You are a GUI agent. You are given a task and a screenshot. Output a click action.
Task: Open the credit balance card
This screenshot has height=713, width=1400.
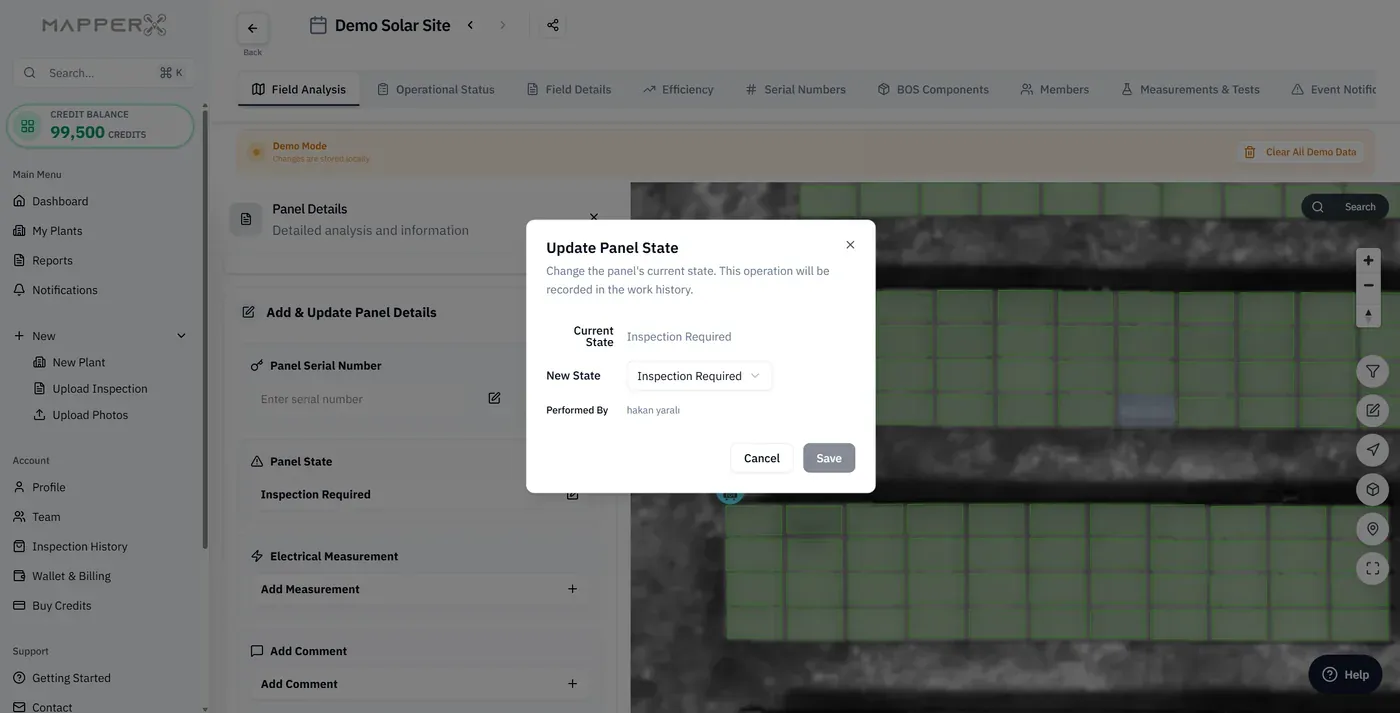coord(100,126)
